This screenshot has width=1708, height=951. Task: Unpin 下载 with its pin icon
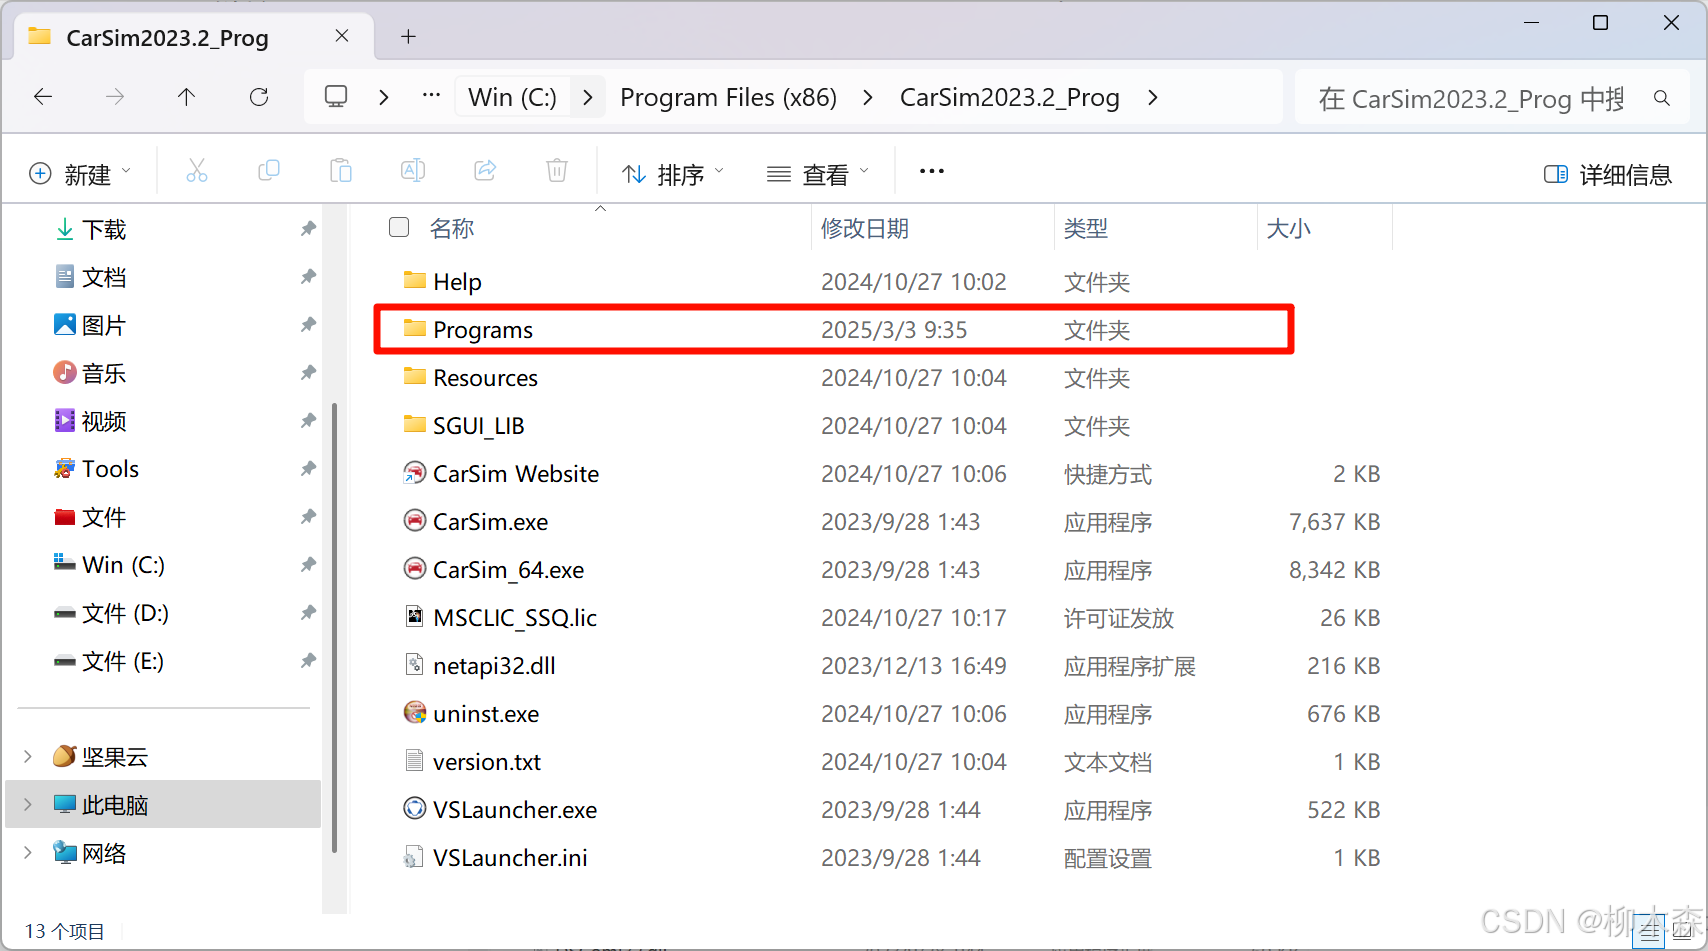[308, 229]
